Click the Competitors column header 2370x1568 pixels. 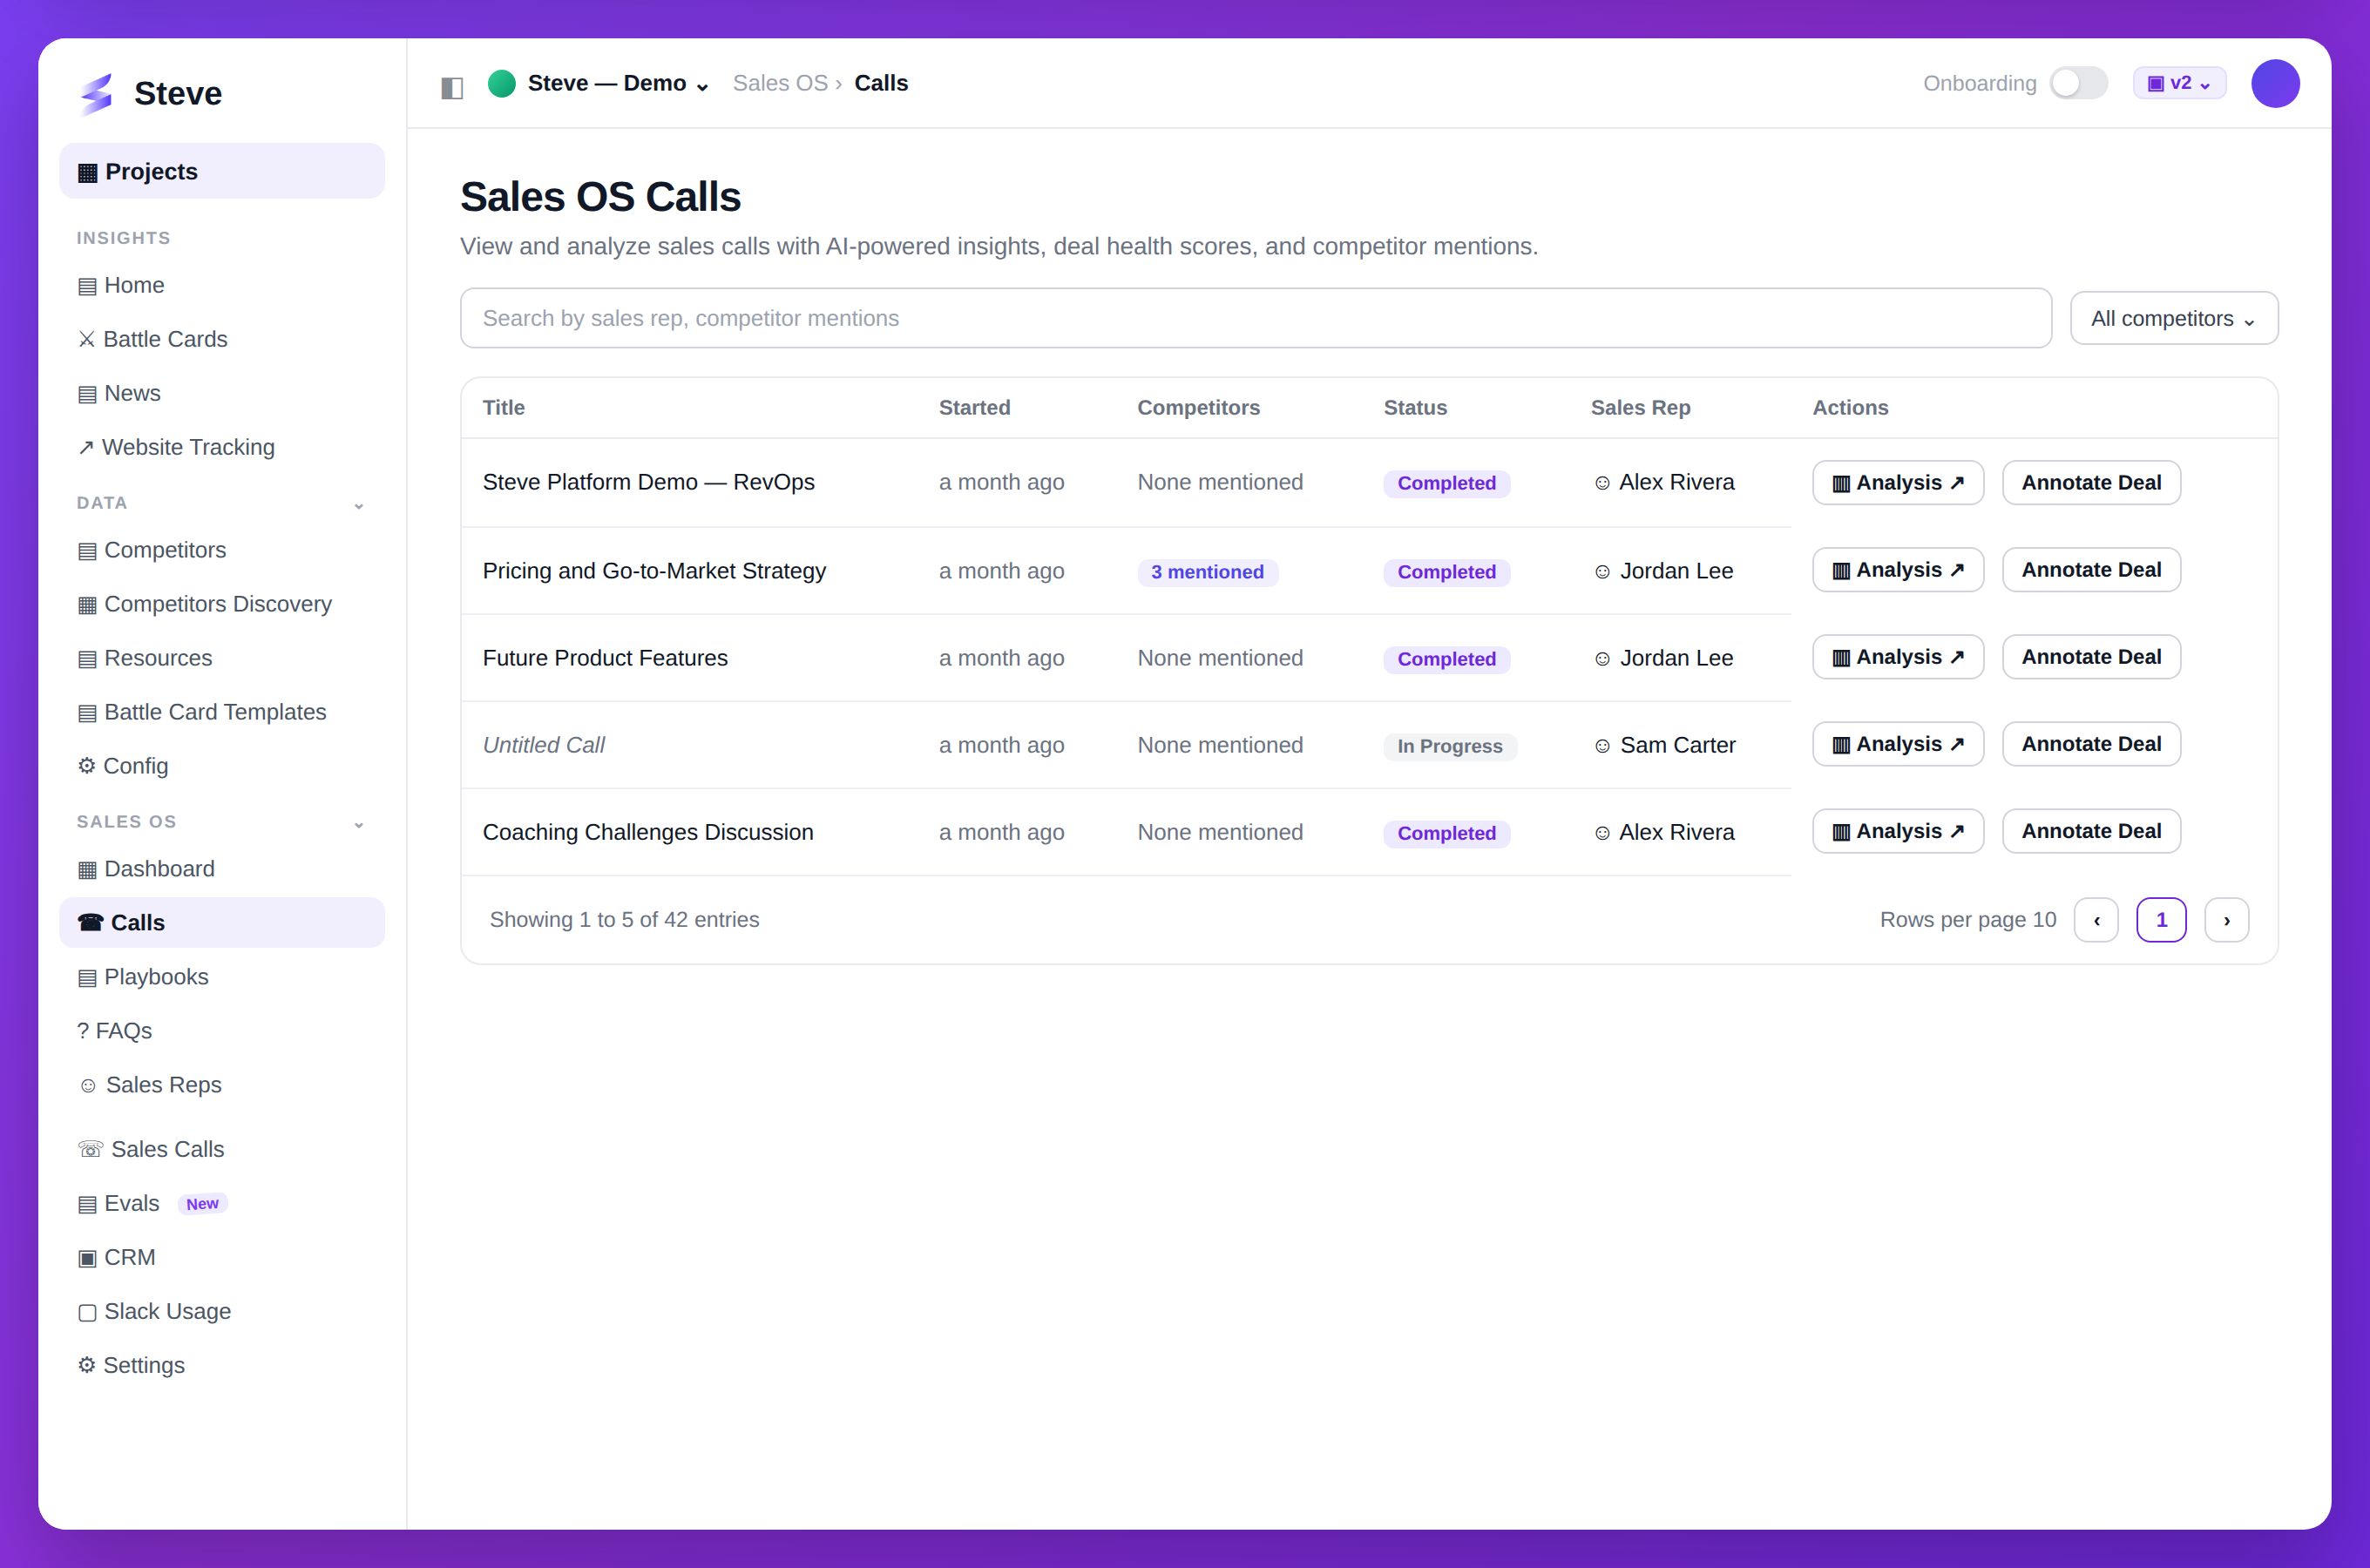tap(1198, 408)
